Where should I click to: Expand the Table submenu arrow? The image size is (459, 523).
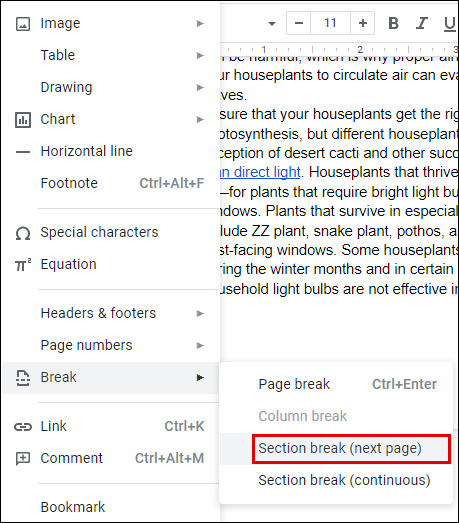200,55
